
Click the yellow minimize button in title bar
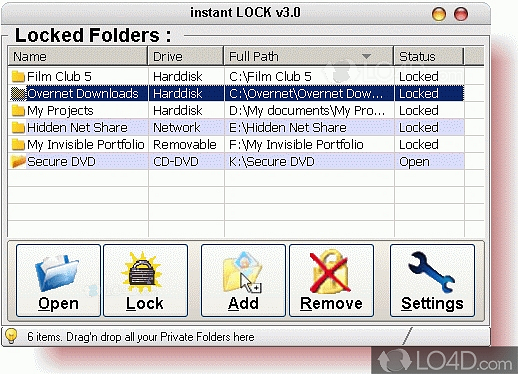point(439,14)
